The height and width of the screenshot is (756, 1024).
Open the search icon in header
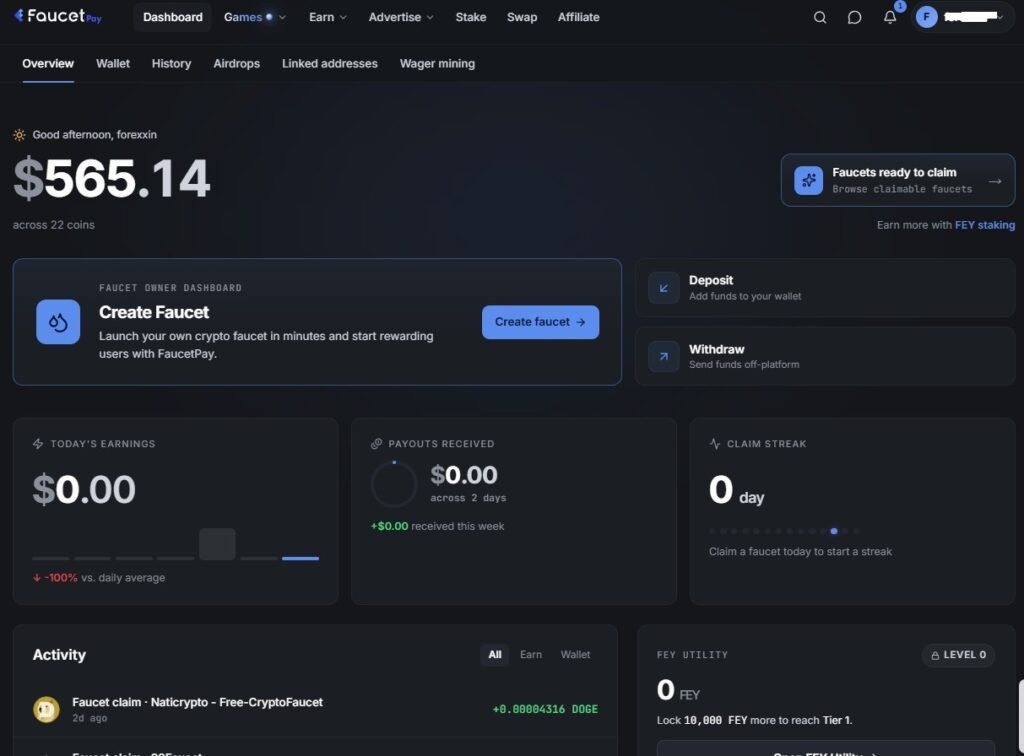click(x=820, y=18)
